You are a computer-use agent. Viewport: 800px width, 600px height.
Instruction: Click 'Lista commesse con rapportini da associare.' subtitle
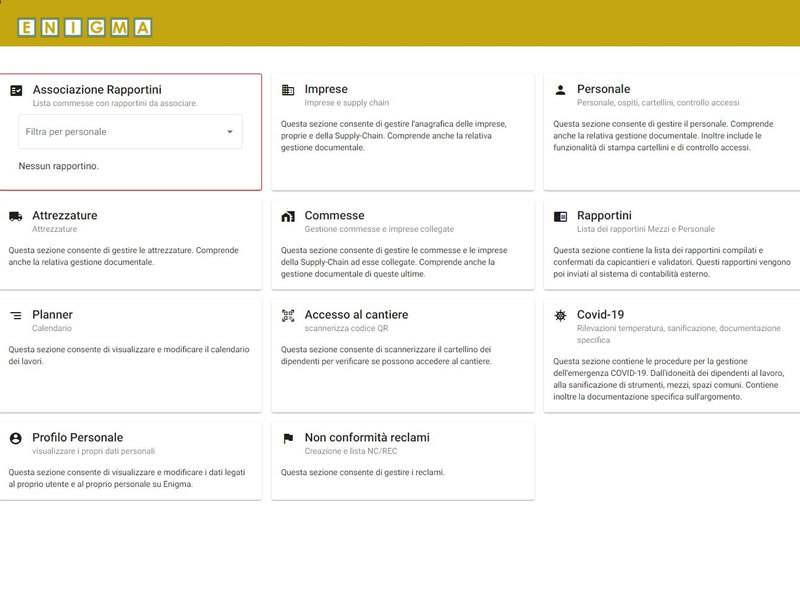coord(115,103)
